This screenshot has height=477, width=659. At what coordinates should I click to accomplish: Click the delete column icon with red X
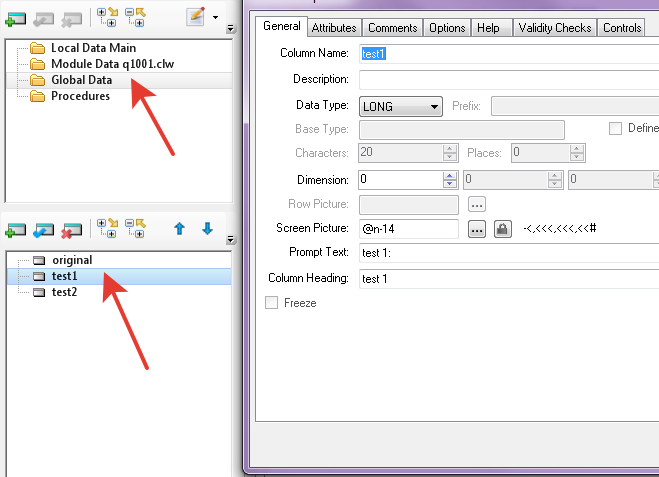coord(70,229)
